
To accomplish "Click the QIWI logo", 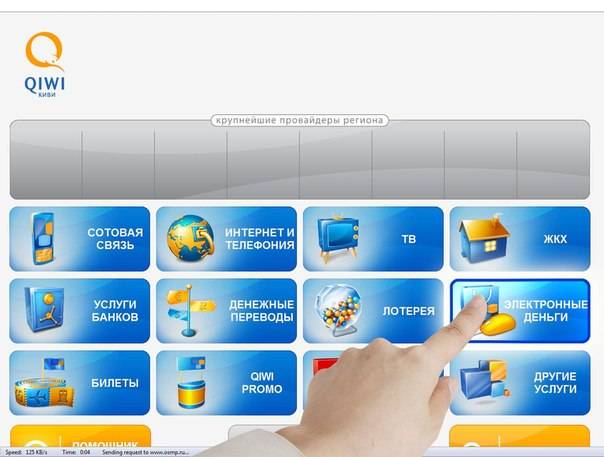I will tap(44, 64).
